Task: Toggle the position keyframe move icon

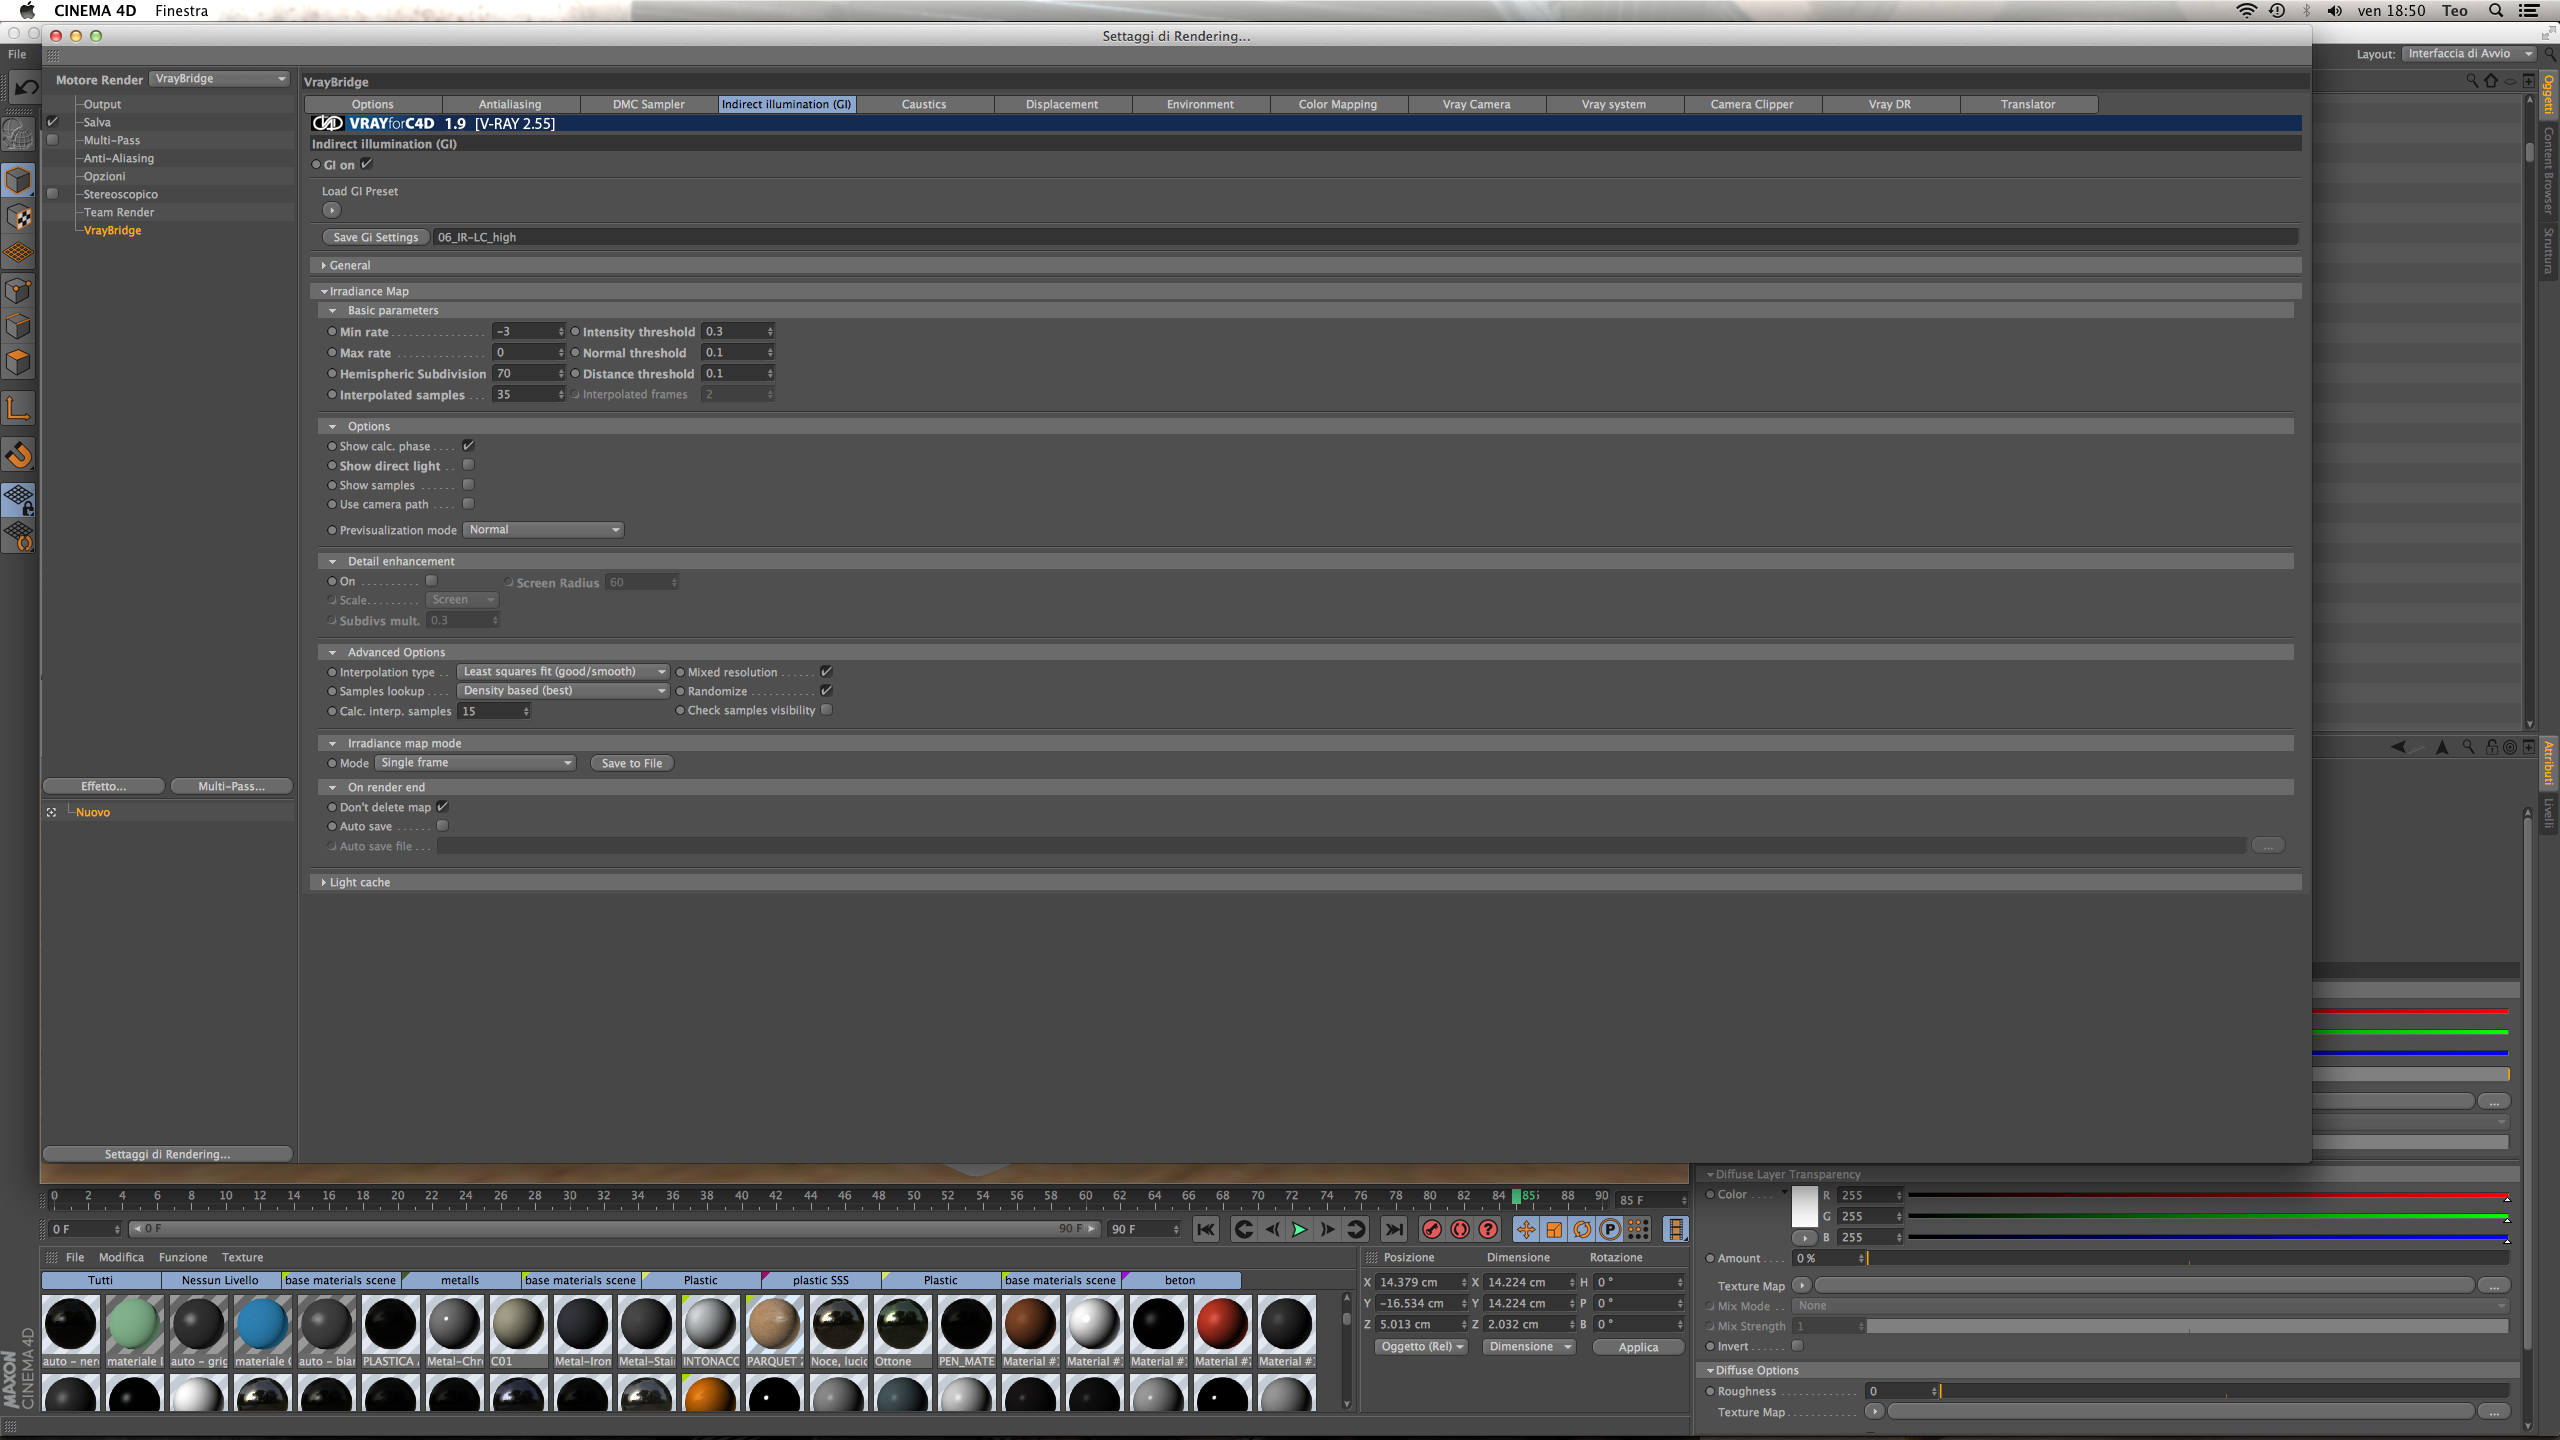Action: 1525,1229
